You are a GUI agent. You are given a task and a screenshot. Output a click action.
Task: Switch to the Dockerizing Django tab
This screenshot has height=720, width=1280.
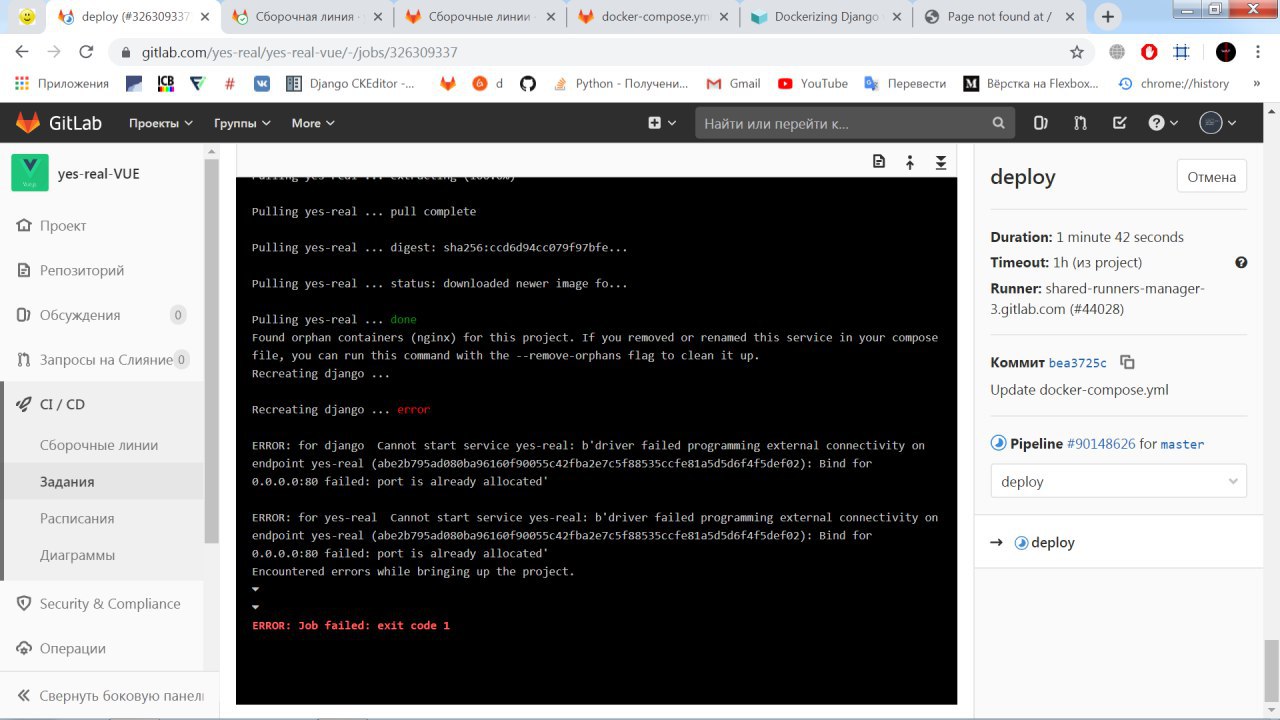click(x=826, y=17)
